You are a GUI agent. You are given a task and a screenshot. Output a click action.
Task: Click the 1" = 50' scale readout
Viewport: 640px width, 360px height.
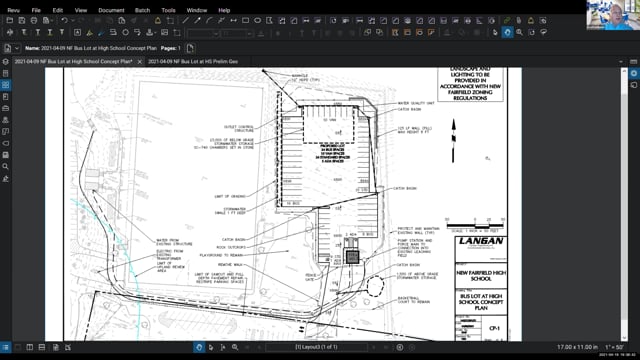click(x=614, y=347)
